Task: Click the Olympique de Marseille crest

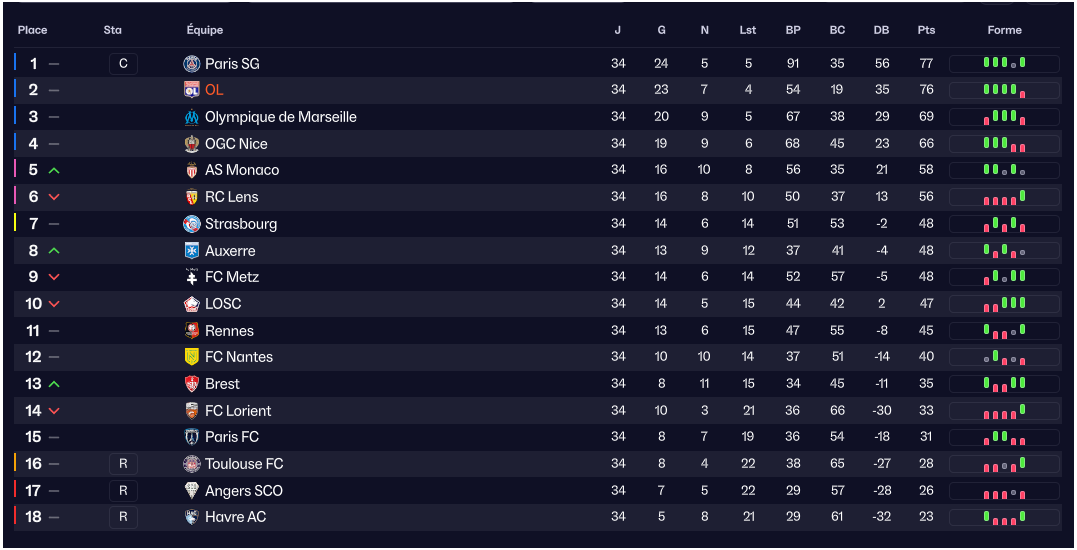Action: coord(192,117)
